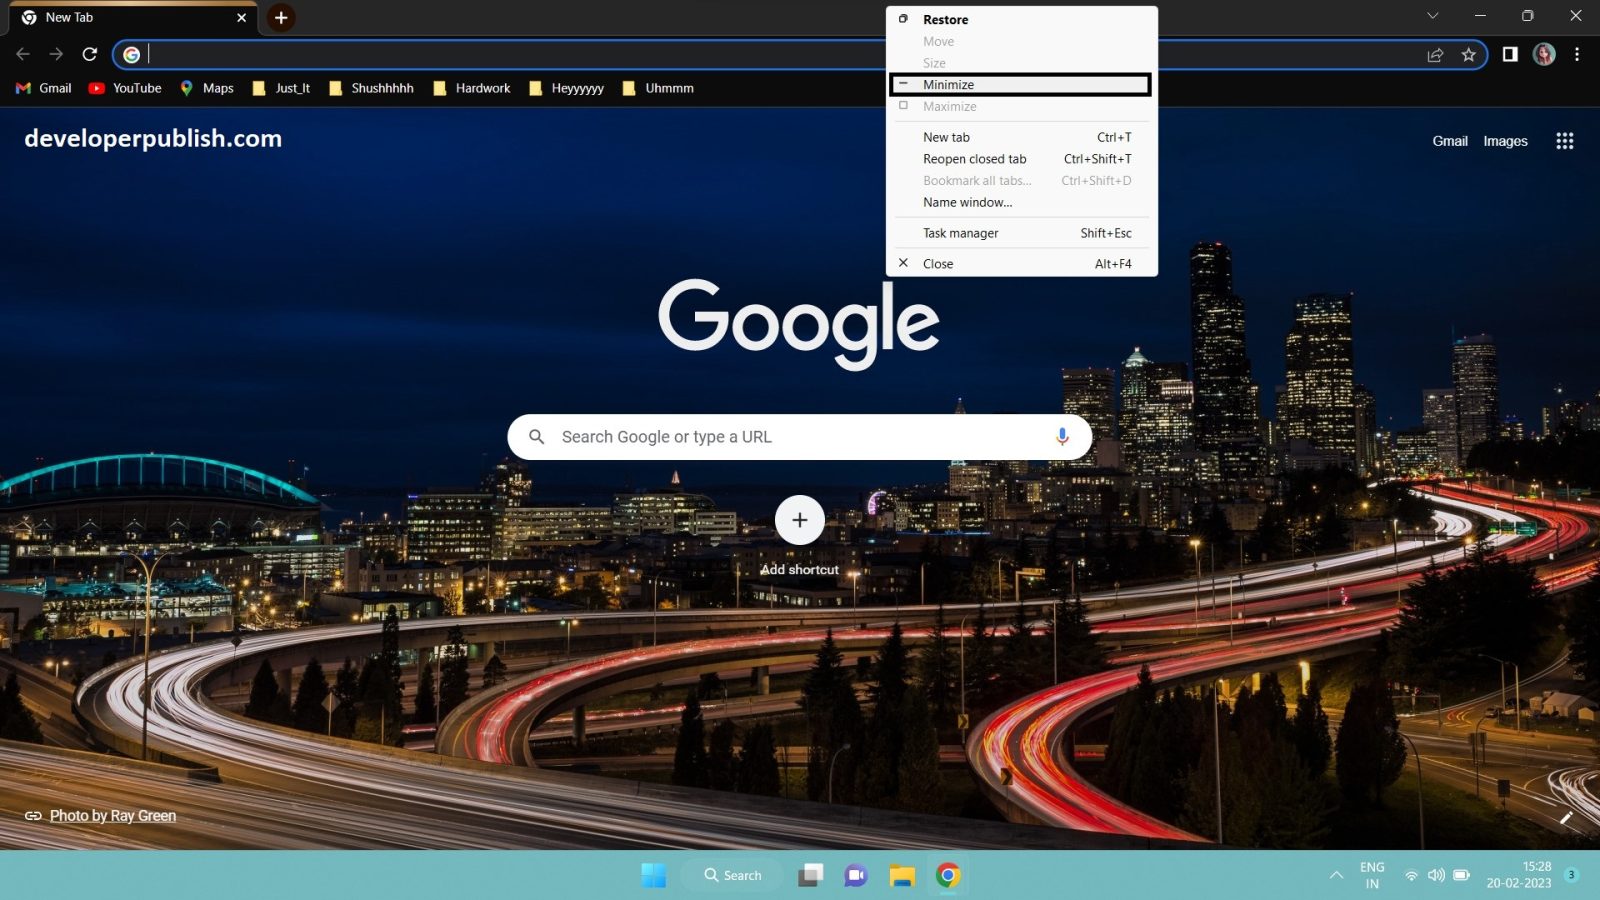Open the Chrome profile avatar
1600x900 pixels.
click(x=1544, y=55)
